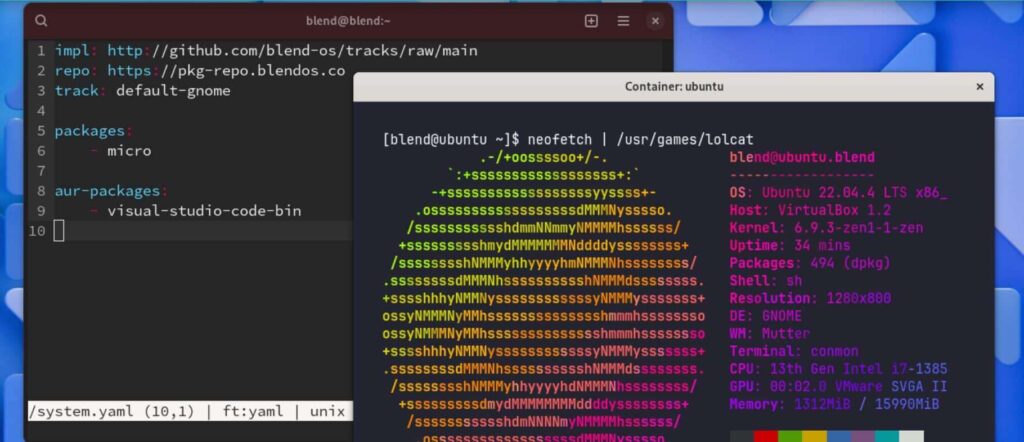Click the Resolution: 1280x800 line
This screenshot has width=1024, height=442.
point(810,298)
